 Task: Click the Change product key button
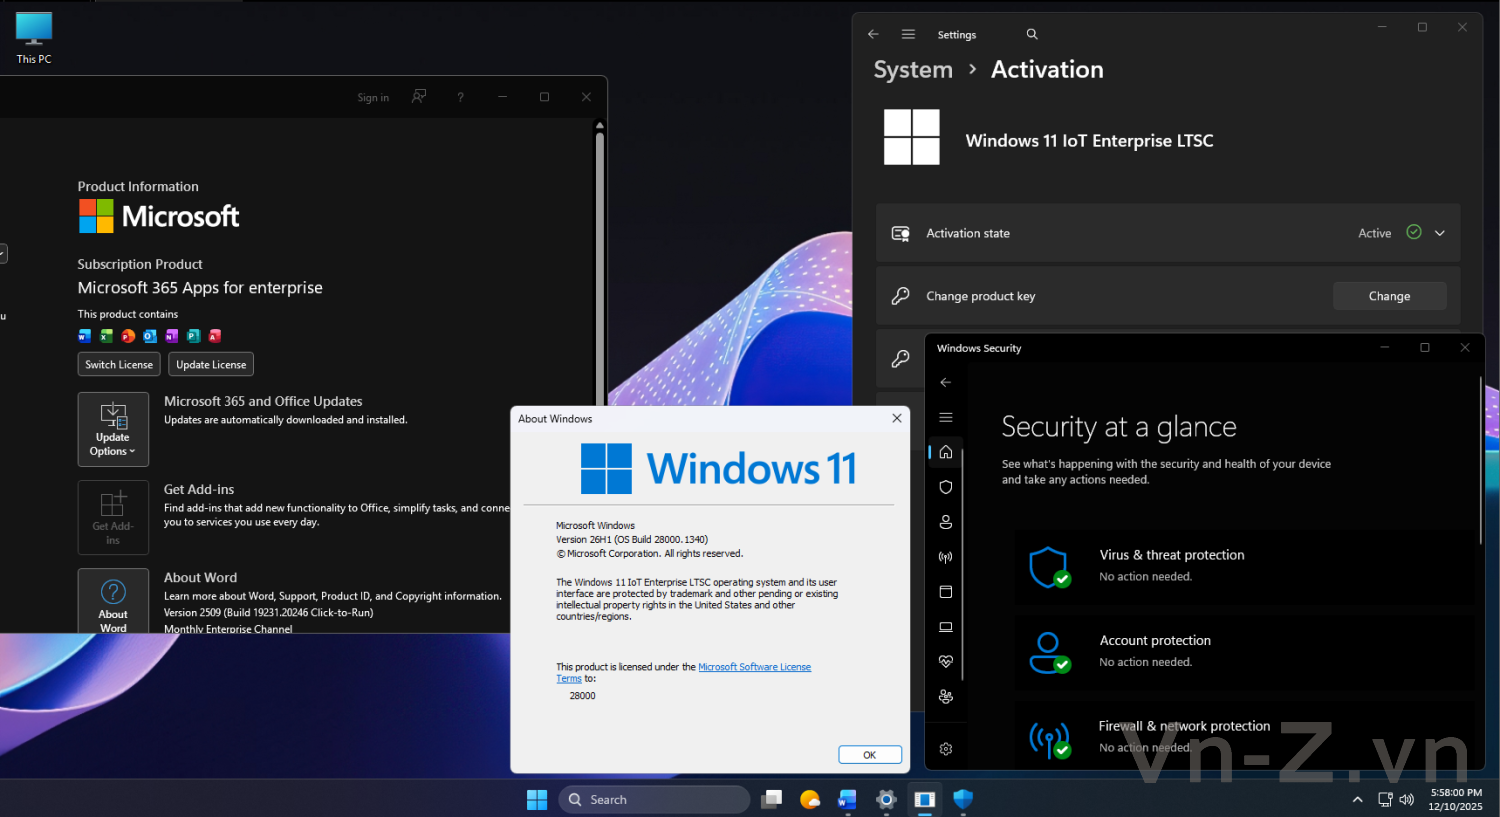[1389, 296]
